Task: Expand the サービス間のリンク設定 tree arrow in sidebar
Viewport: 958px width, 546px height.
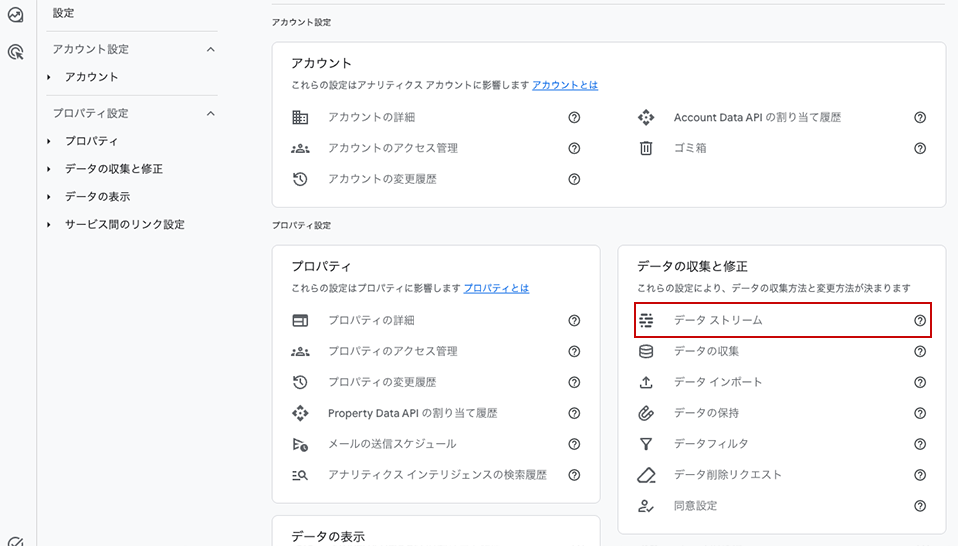Action: coord(49,225)
